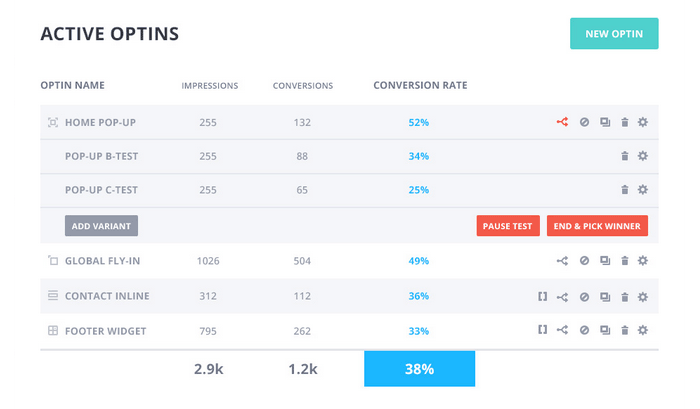700x409 pixels.
Task: Duplicate the Home Pop-Up optin
Action: tap(604, 123)
